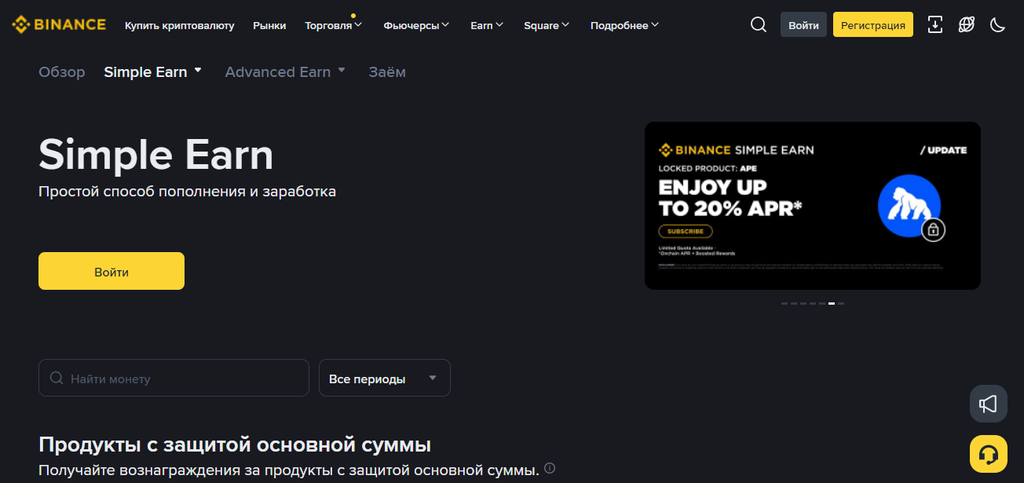Click the blue APE gorilla coin image

pos(909,206)
